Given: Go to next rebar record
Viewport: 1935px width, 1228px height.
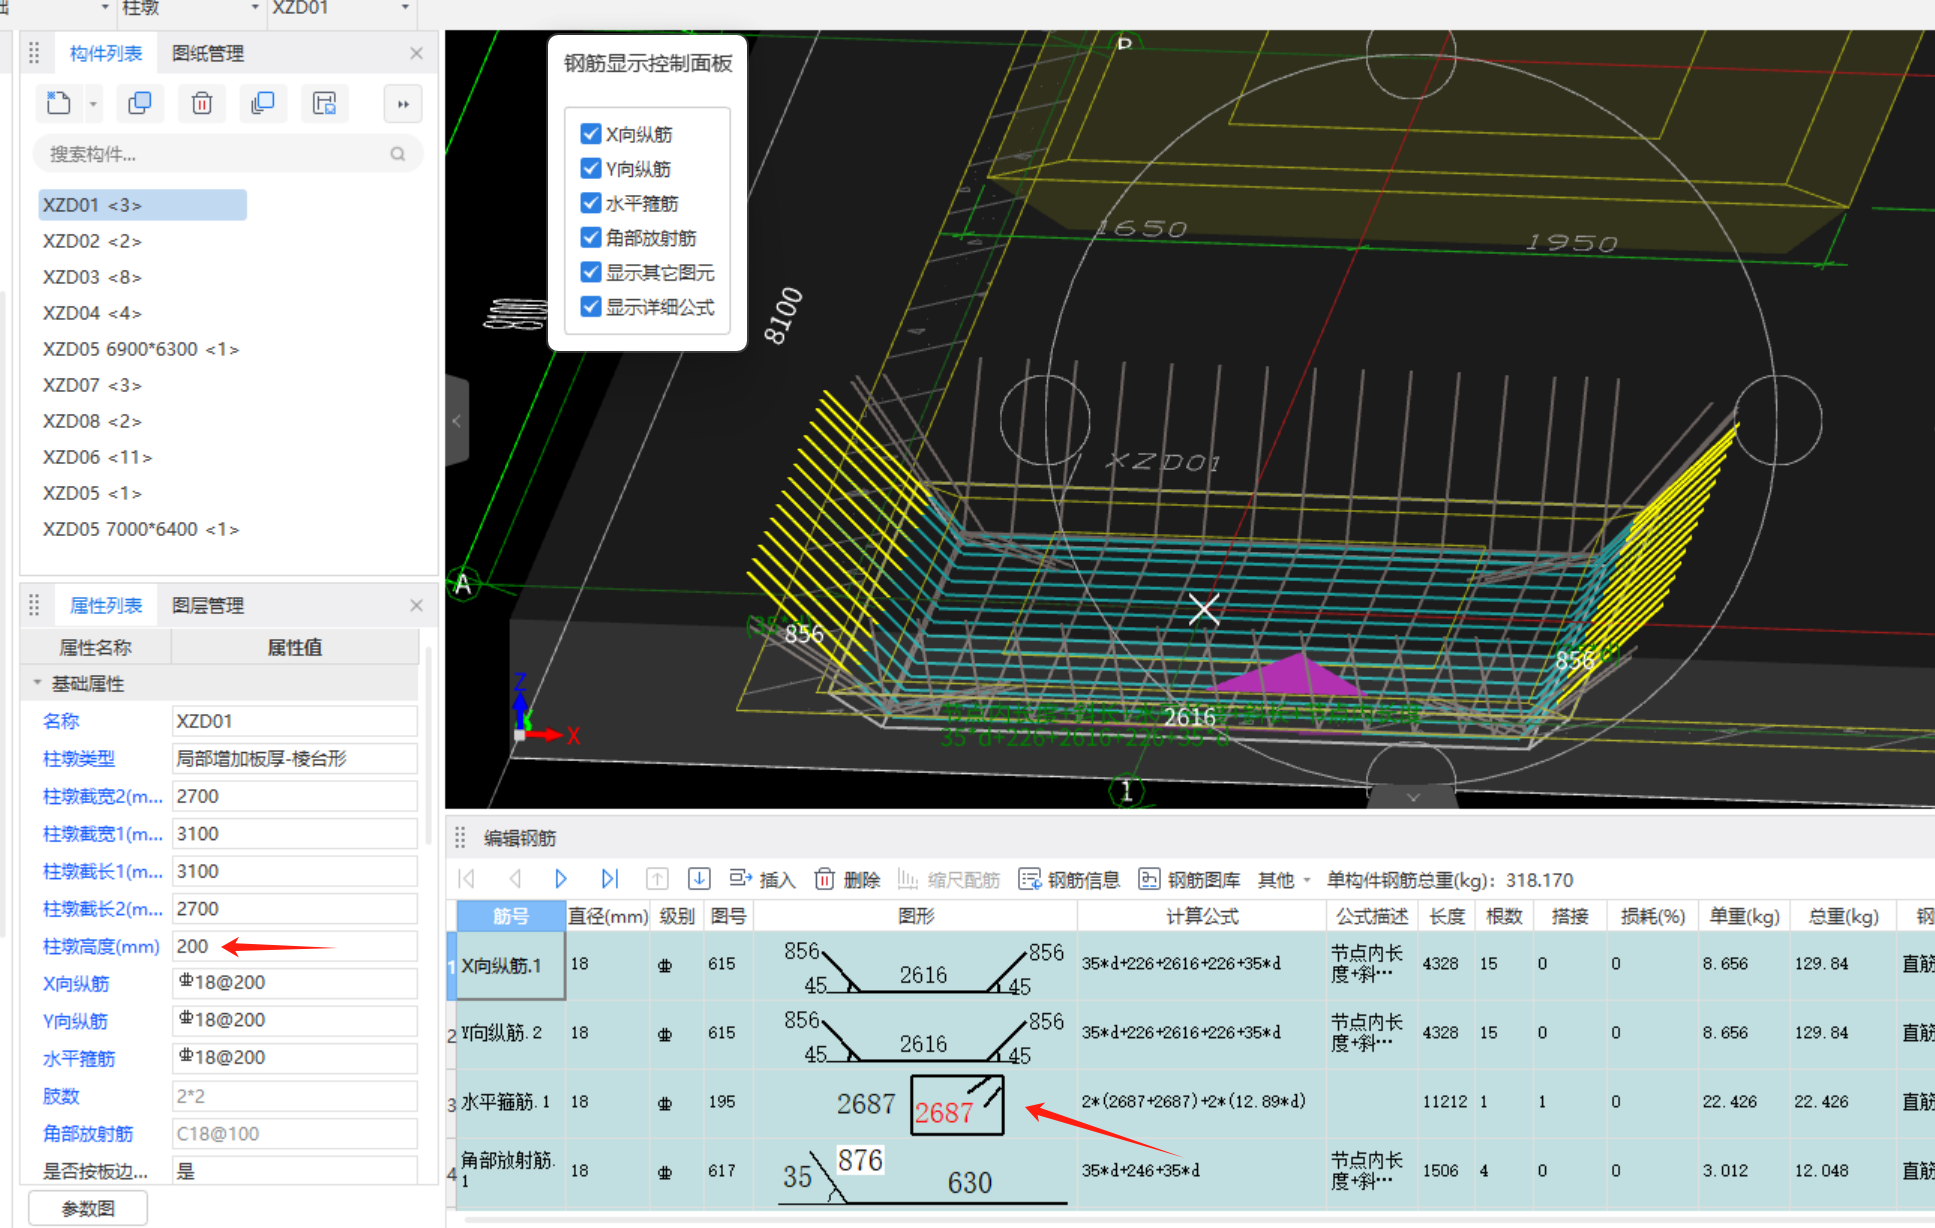Looking at the screenshot, I should [x=561, y=879].
